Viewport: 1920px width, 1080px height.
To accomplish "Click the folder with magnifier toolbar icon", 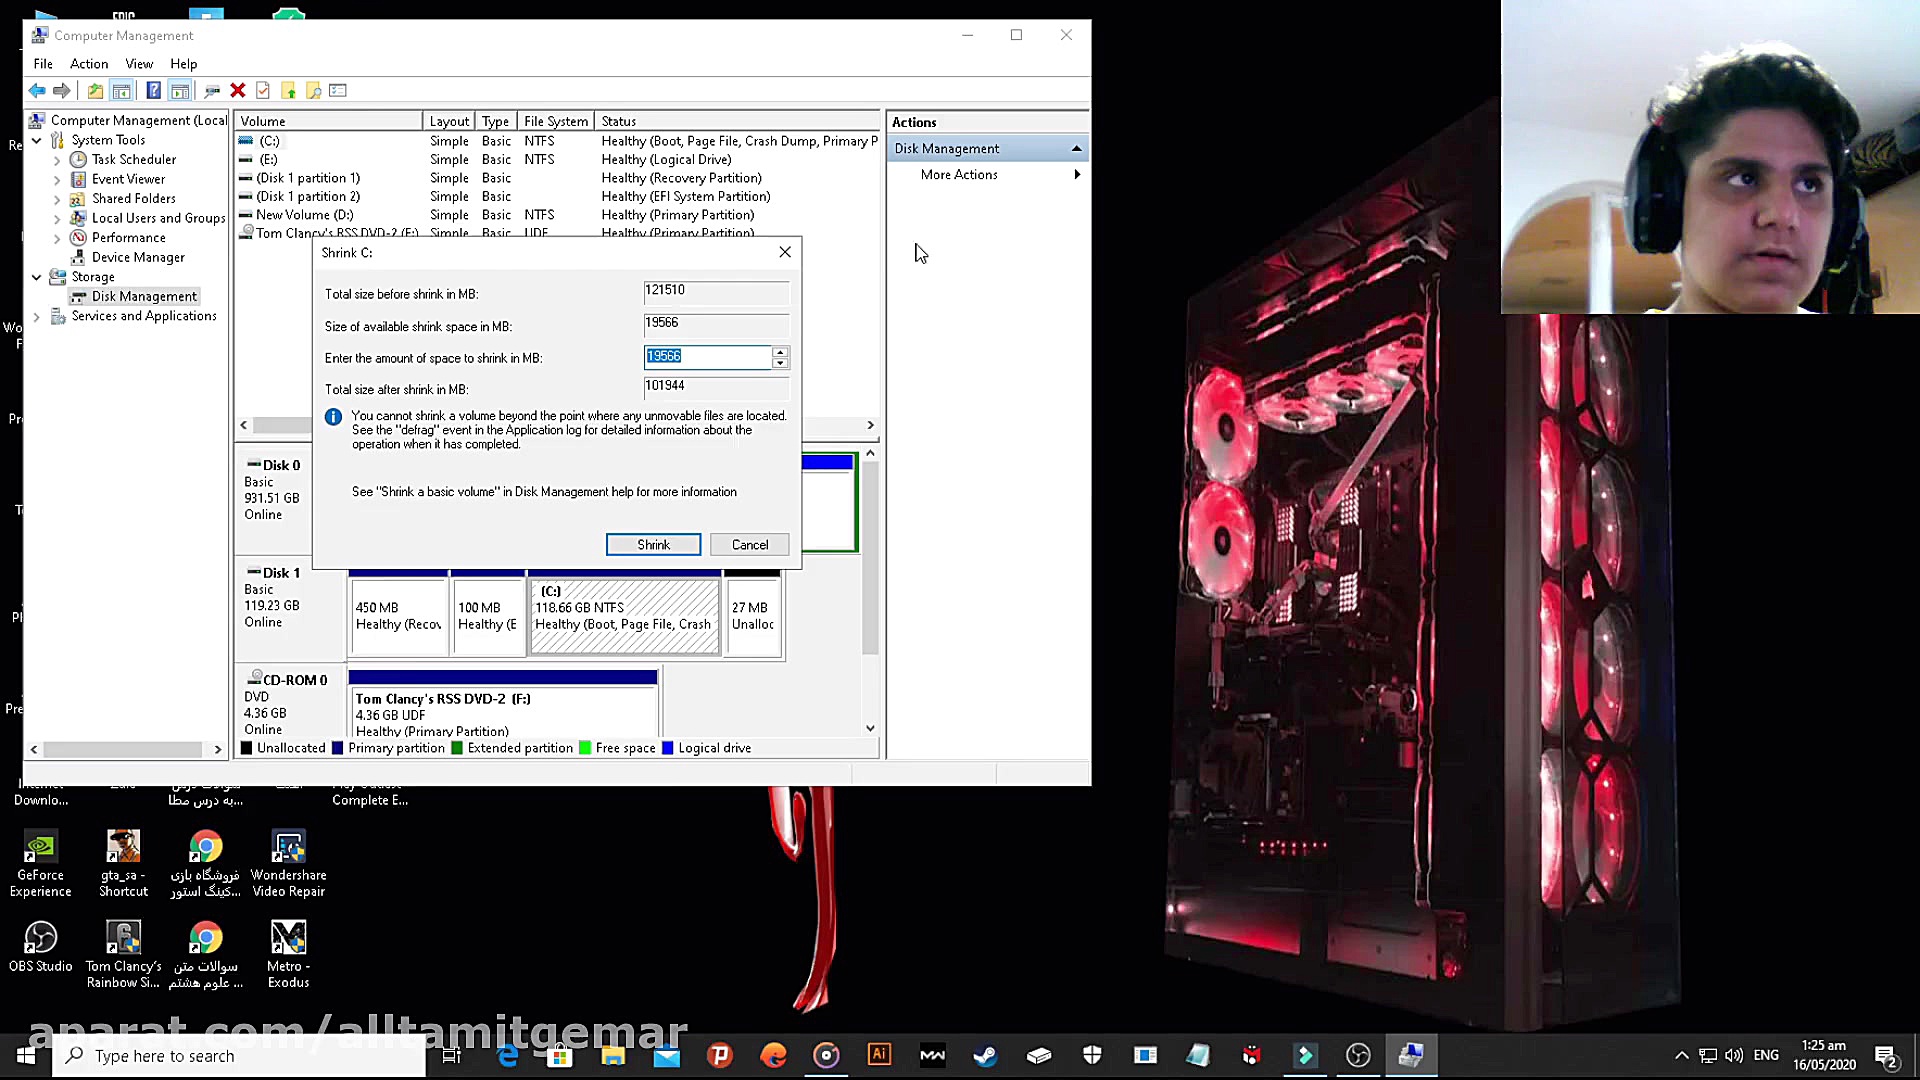I will click(314, 91).
